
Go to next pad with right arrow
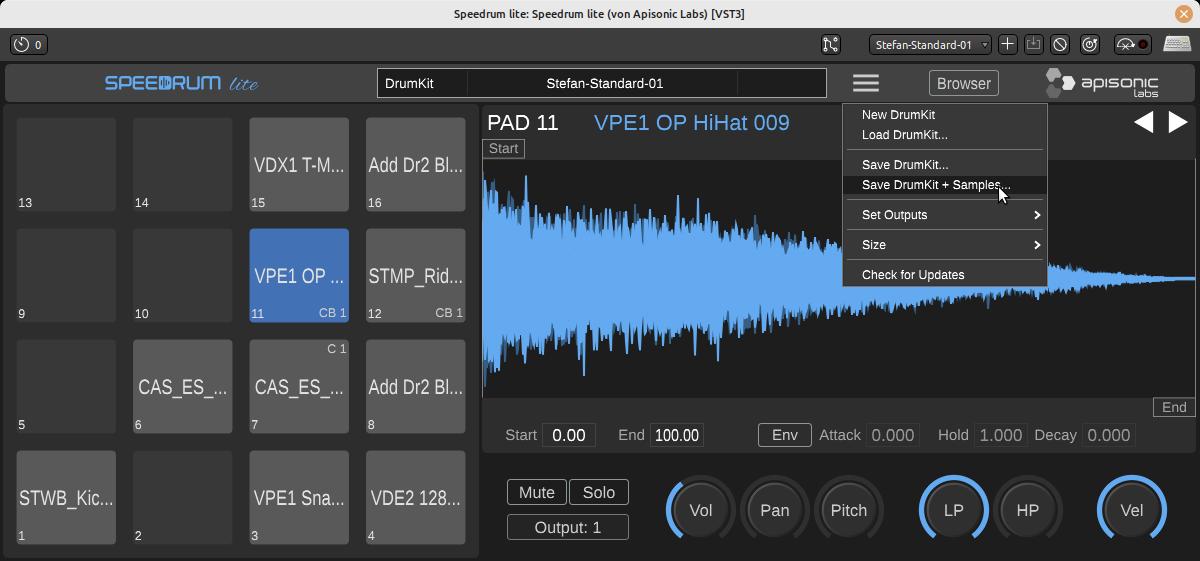(x=1178, y=122)
